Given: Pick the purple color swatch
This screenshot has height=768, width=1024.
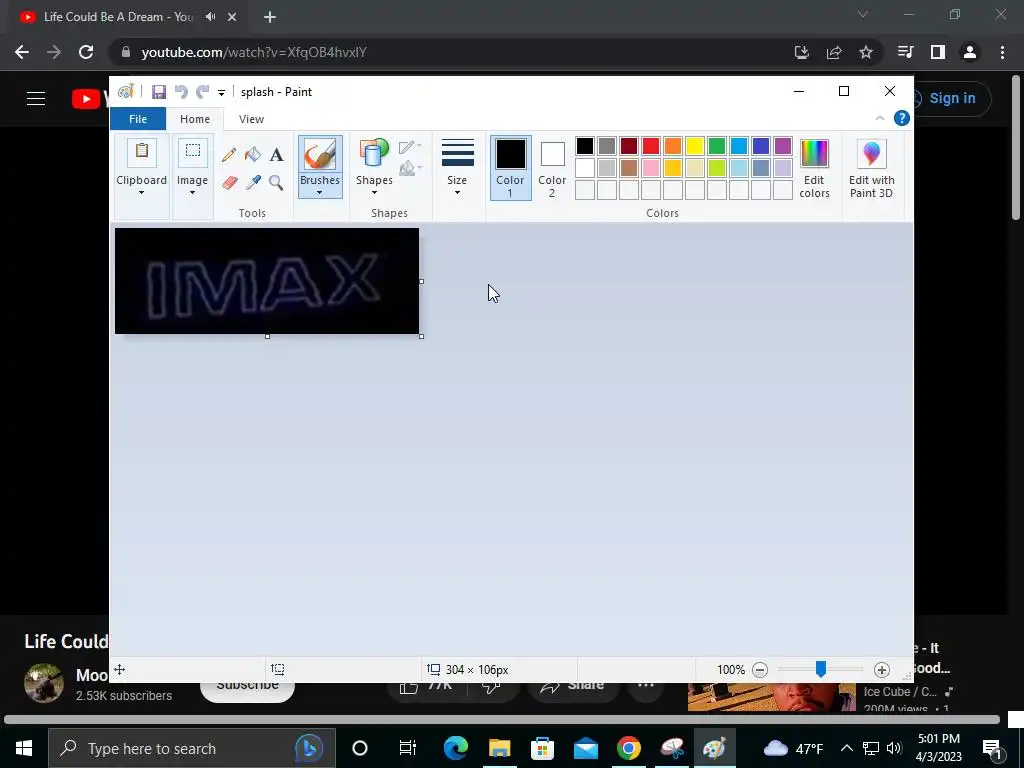Looking at the screenshot, I should click(782, 146).
